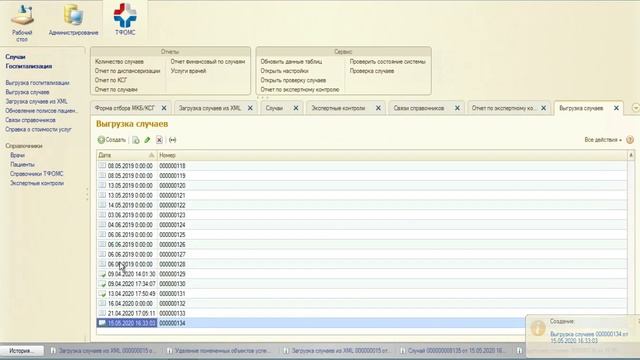Run the Проверка случаев command
This screenshot has width=640, height=360.
click(x=372, y=71)
